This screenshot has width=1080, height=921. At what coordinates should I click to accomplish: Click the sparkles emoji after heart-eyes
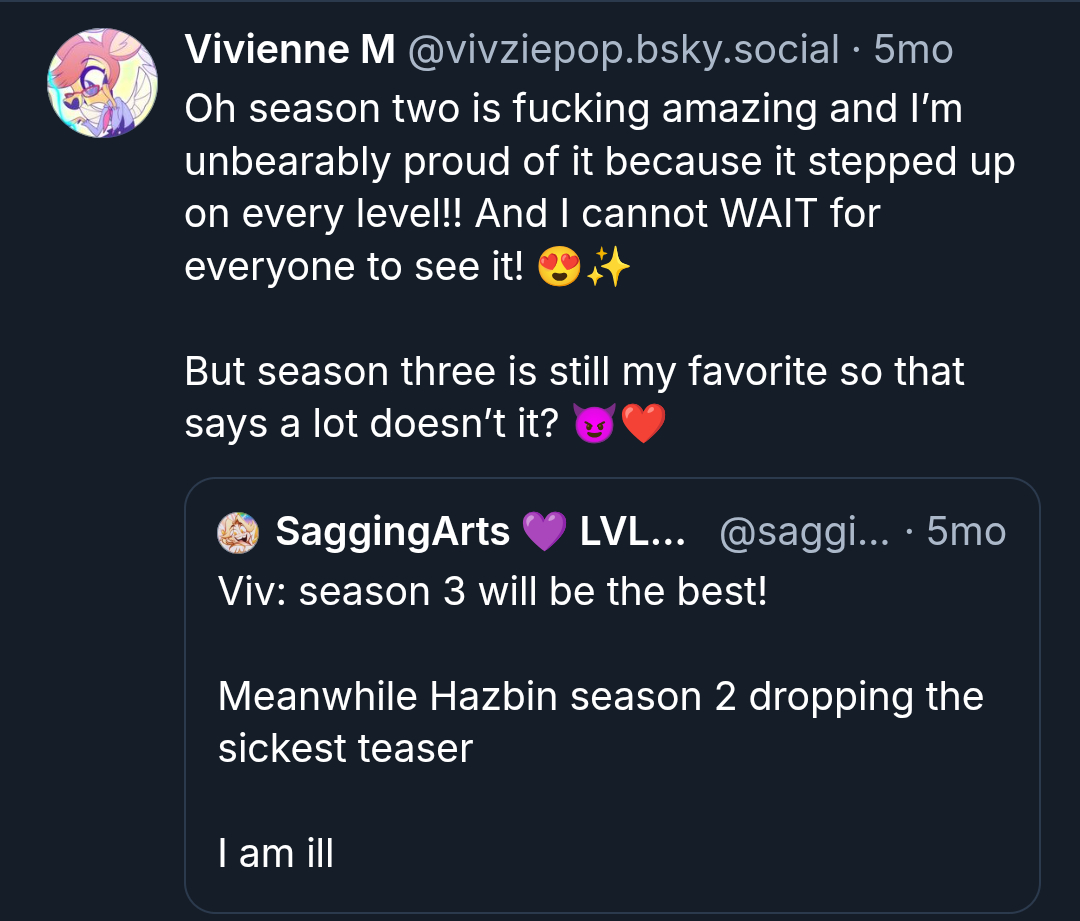(x=608, y=268)
